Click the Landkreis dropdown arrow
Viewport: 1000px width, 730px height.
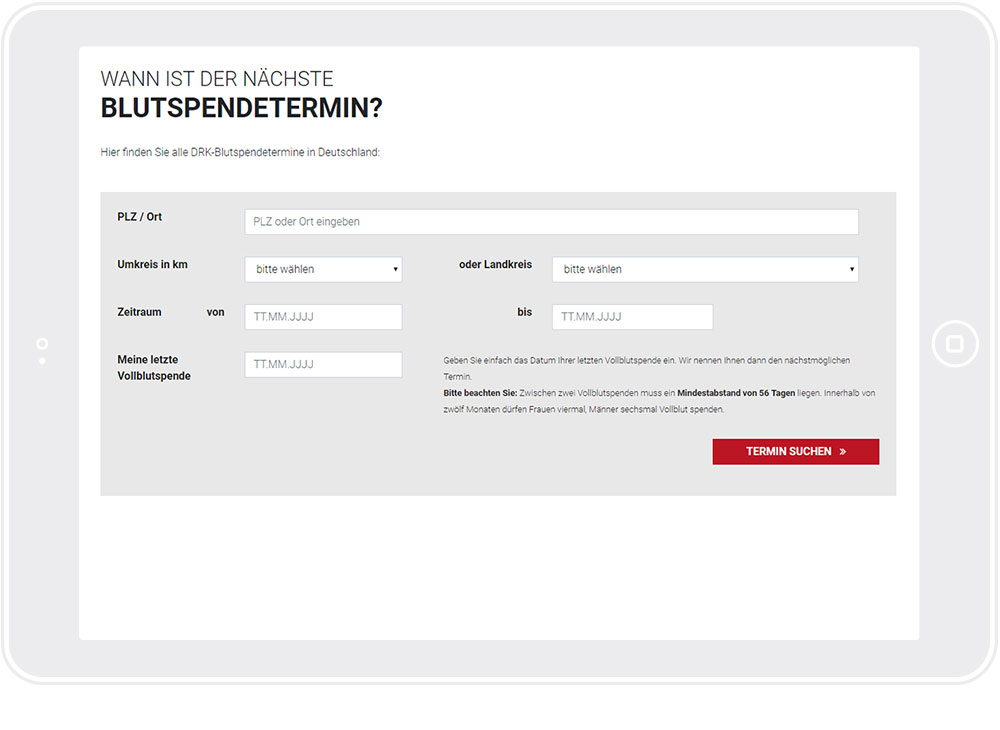click(x=851, y=269)
